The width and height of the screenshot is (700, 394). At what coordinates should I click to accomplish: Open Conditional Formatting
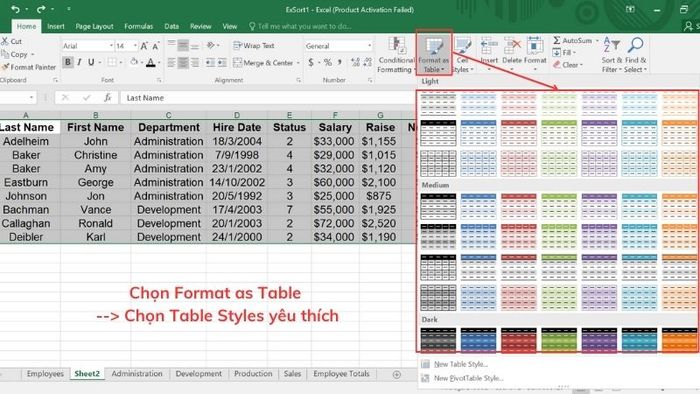396,54
